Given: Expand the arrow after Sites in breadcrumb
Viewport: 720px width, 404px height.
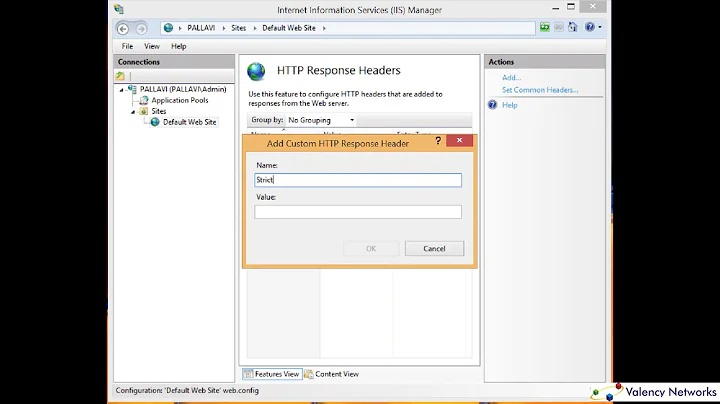Looking at the screenshot, I should 255,28.
